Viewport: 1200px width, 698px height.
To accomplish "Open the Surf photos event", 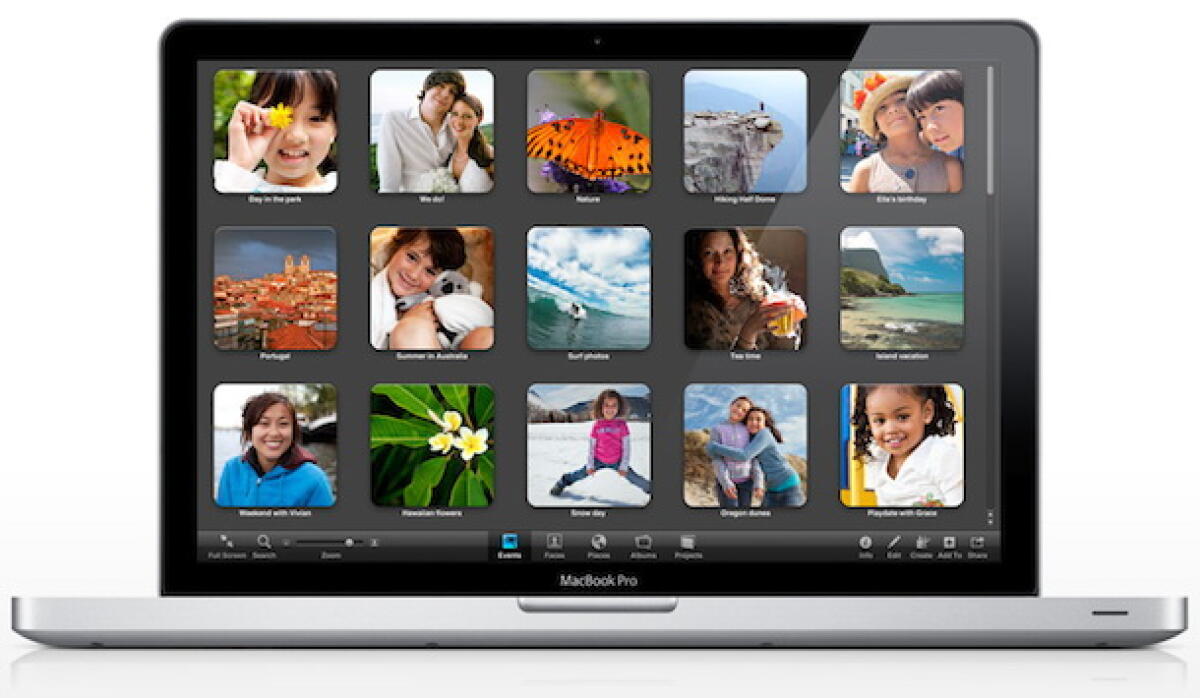I will pos(589,288).
